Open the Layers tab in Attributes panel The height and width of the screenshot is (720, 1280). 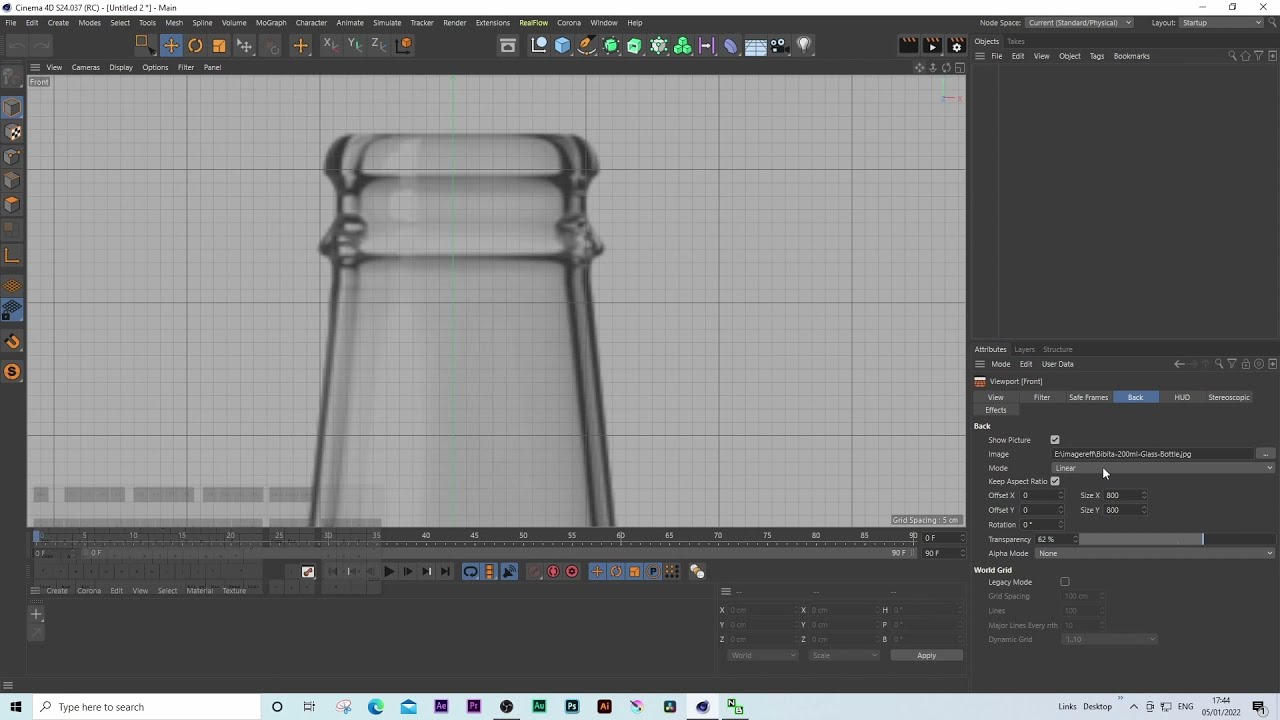pos(1024,349)
